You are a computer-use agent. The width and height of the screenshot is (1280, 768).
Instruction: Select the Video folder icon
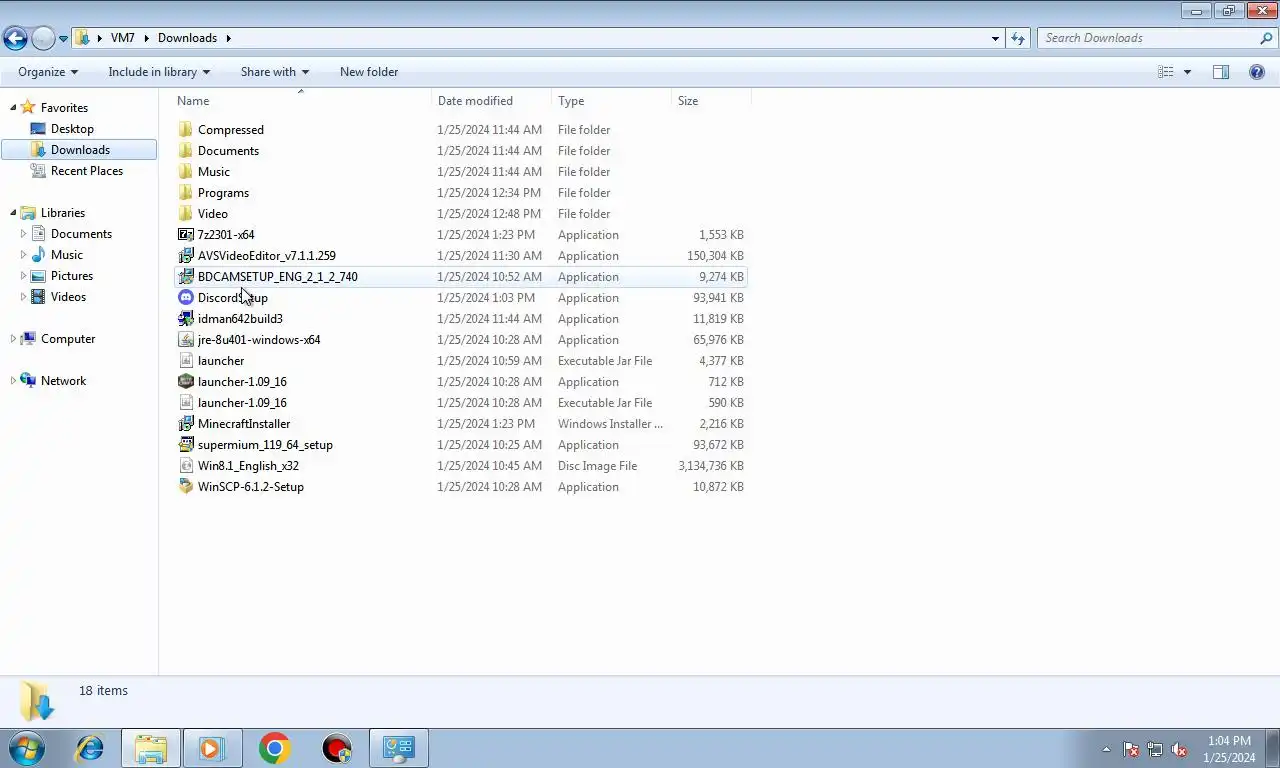pos(185,214)
